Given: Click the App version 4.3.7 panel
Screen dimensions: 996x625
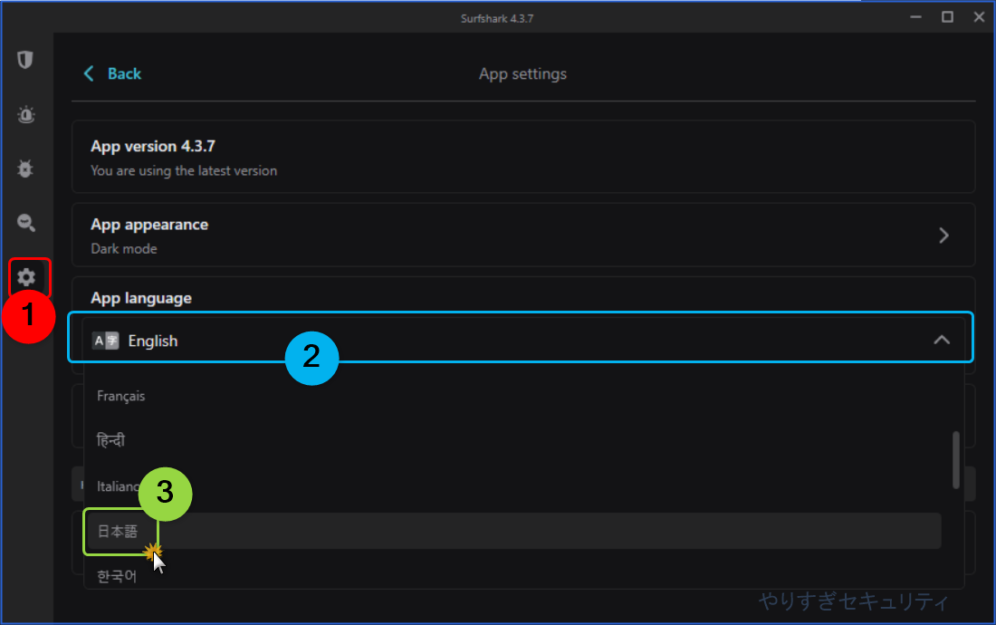Looking at the screenshot, I should tap(523, 156).
